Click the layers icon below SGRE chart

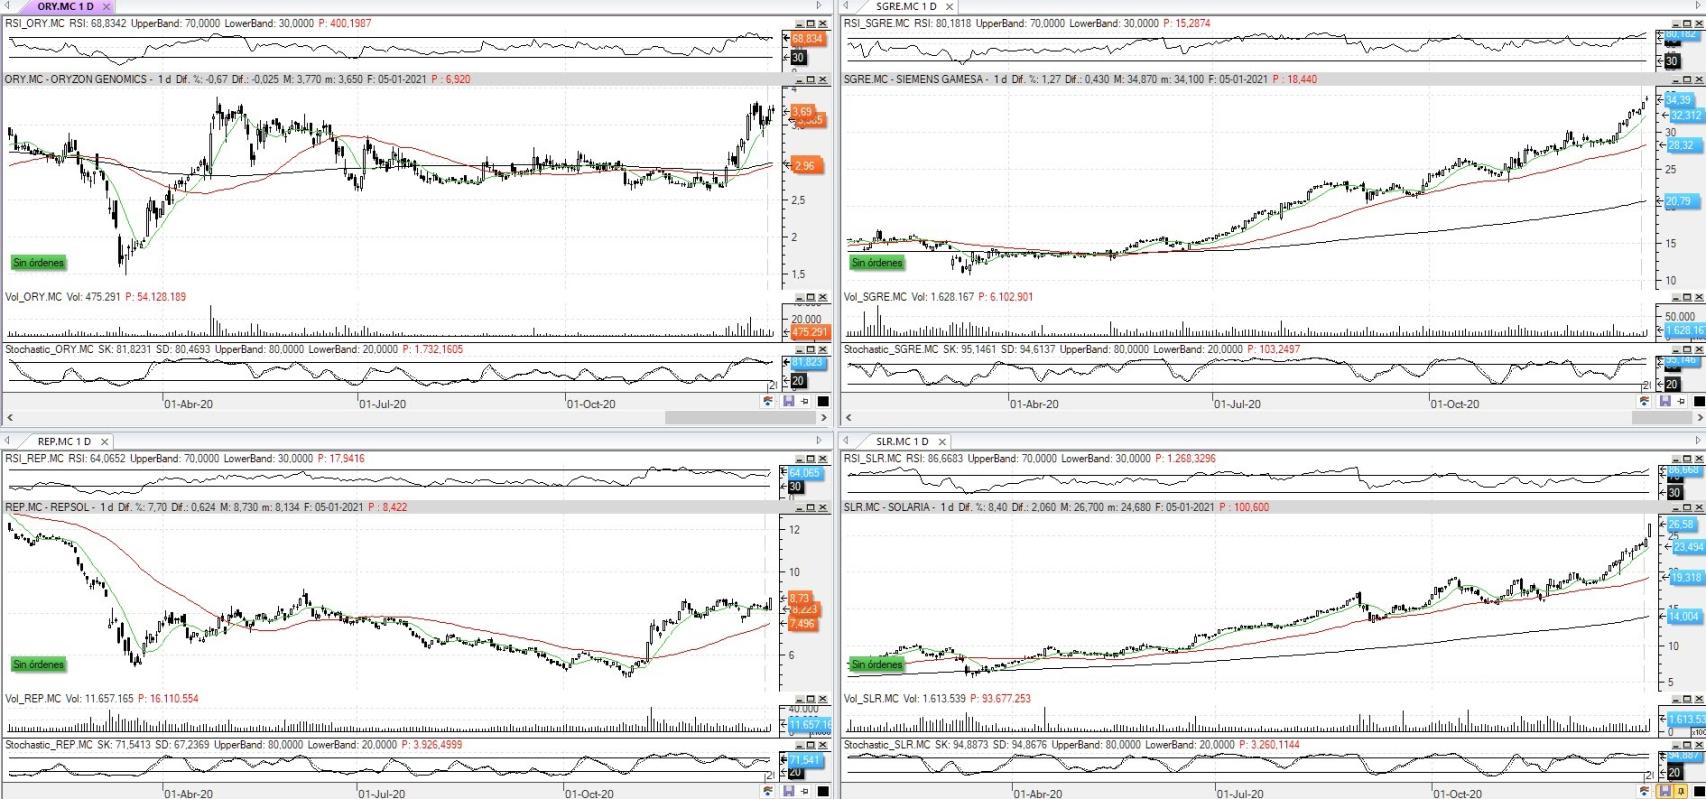(x=1644, y=401)
